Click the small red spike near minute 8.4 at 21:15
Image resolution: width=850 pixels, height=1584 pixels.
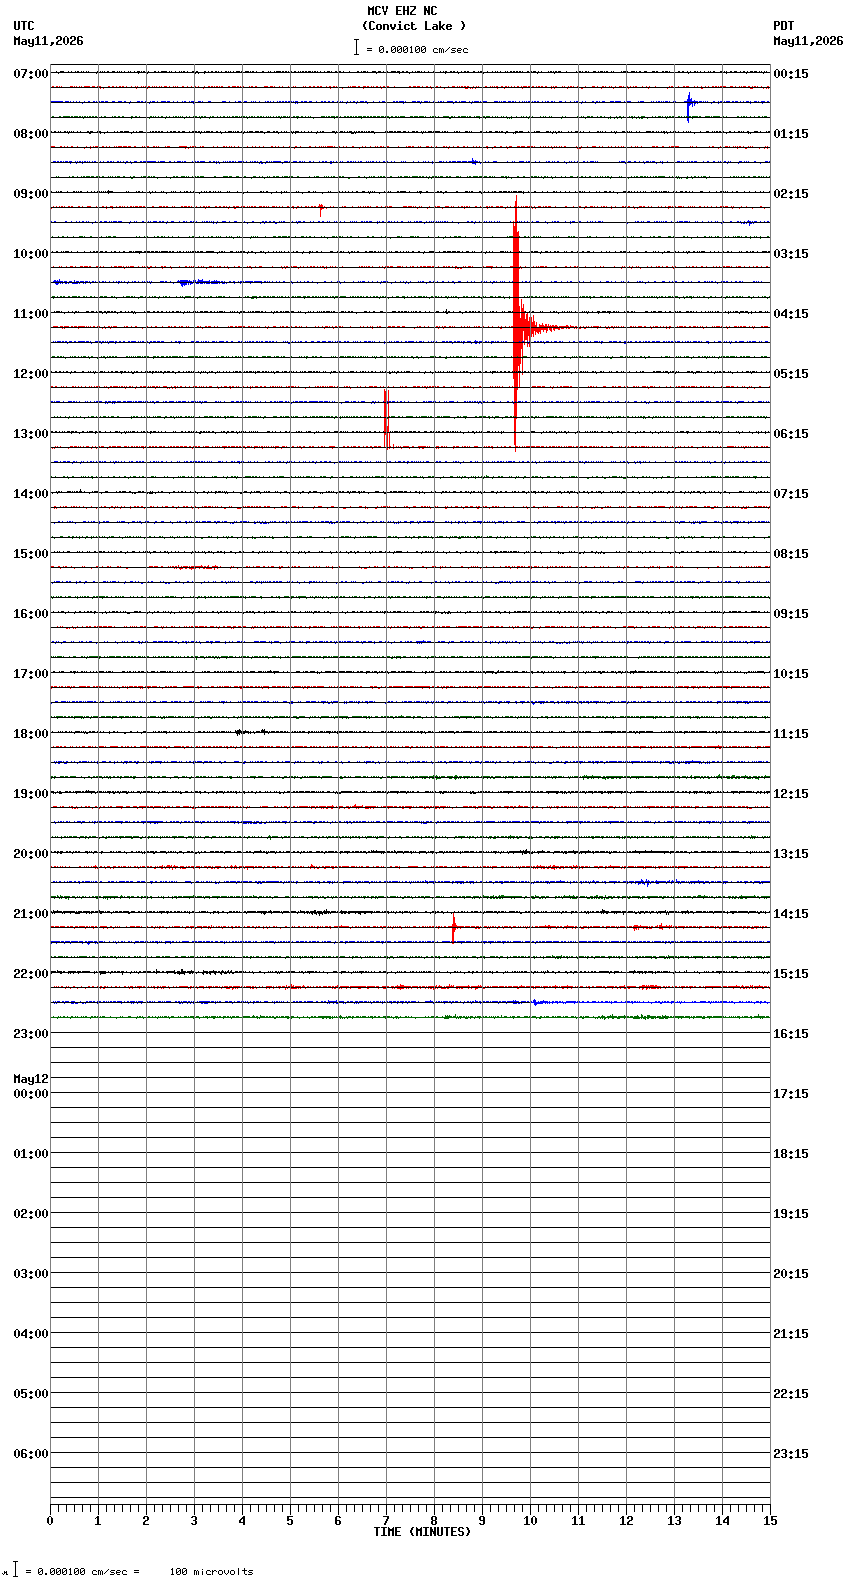pyautogui.click(x=454, y=928)
